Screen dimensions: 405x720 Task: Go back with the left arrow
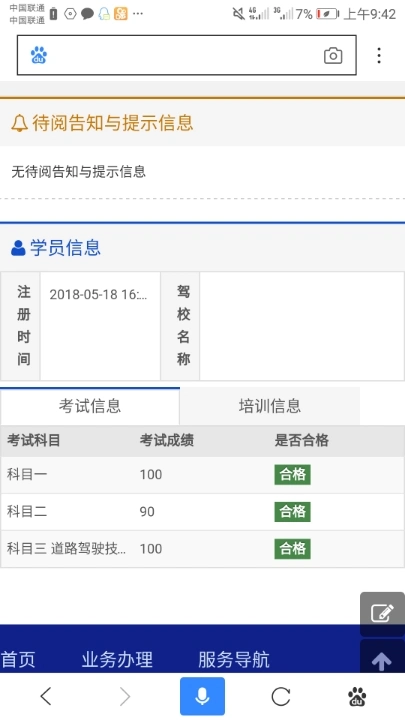45,697
